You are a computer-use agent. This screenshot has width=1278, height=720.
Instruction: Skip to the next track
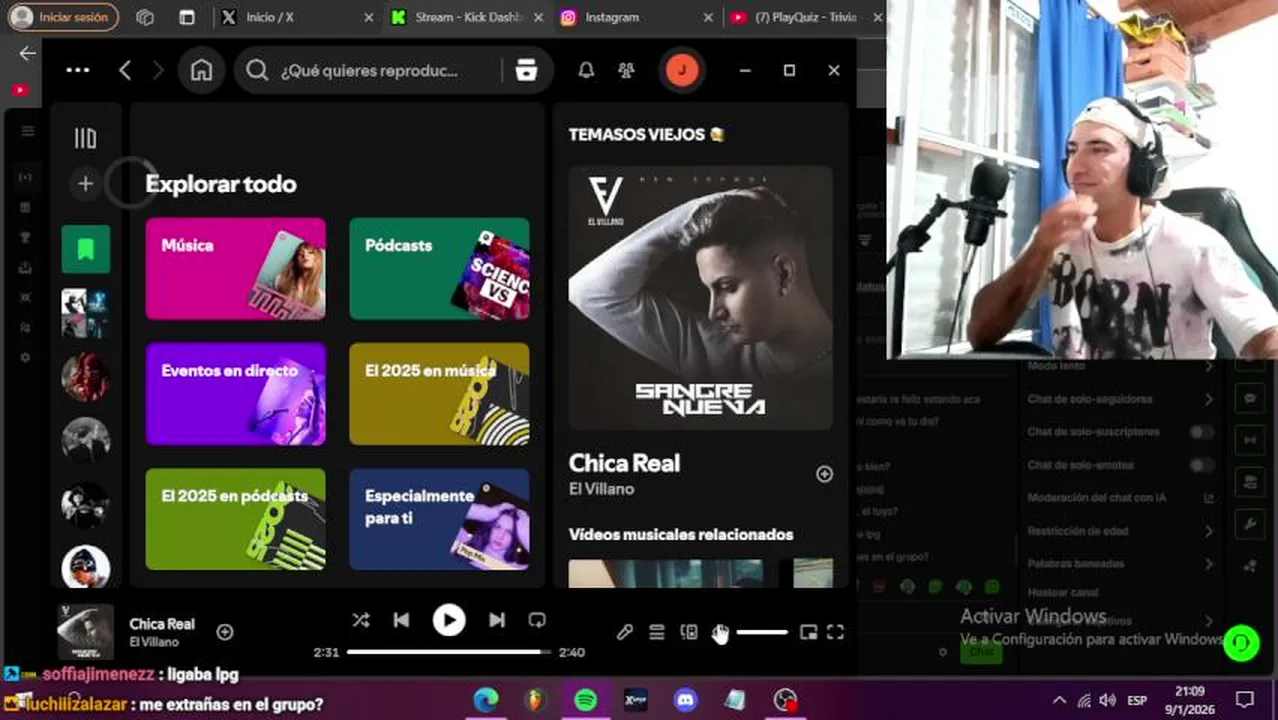tap(497, 620)
